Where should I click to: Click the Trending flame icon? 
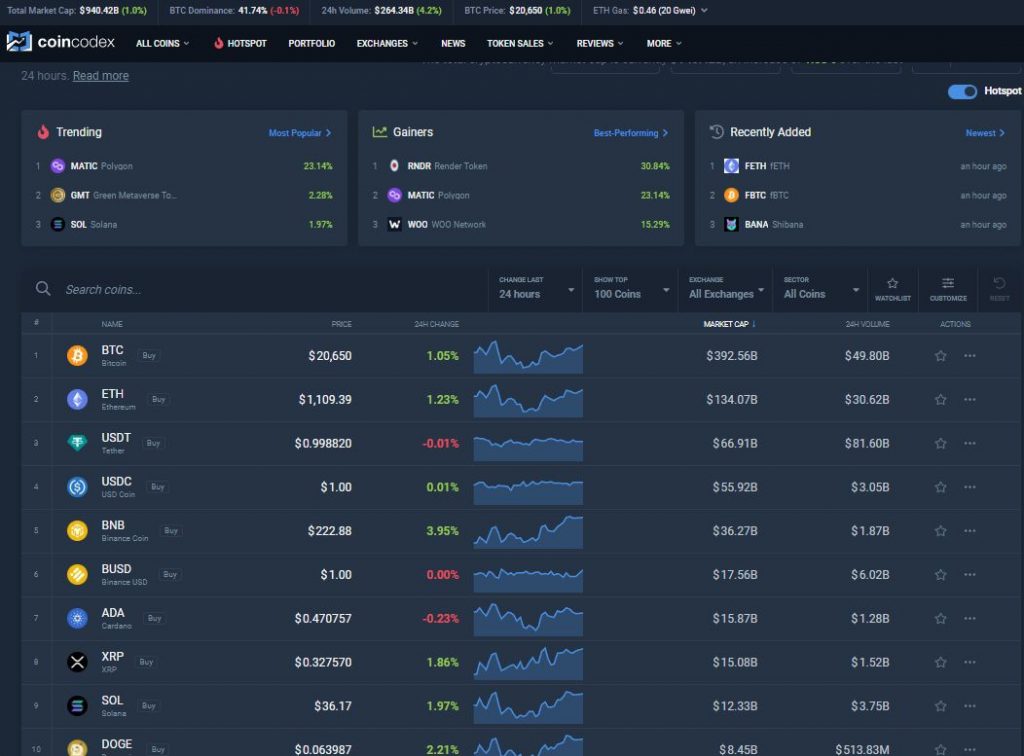42,131
